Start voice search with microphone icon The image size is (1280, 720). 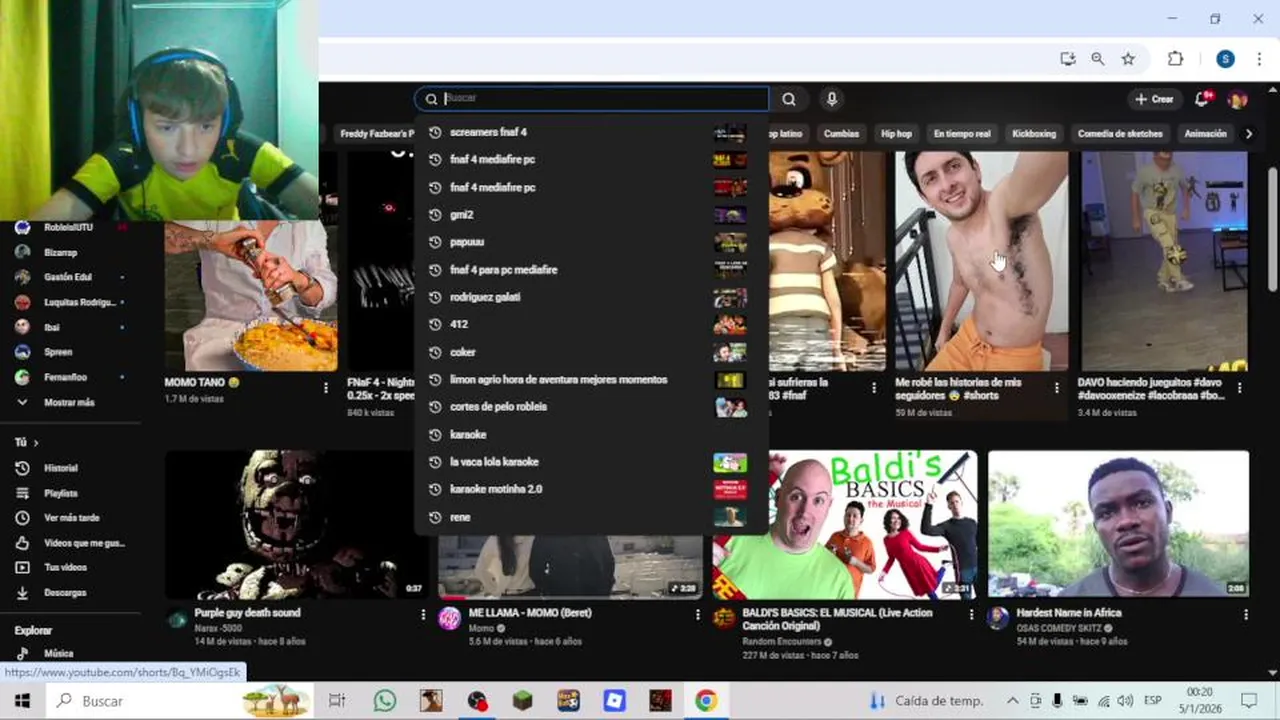831,99
